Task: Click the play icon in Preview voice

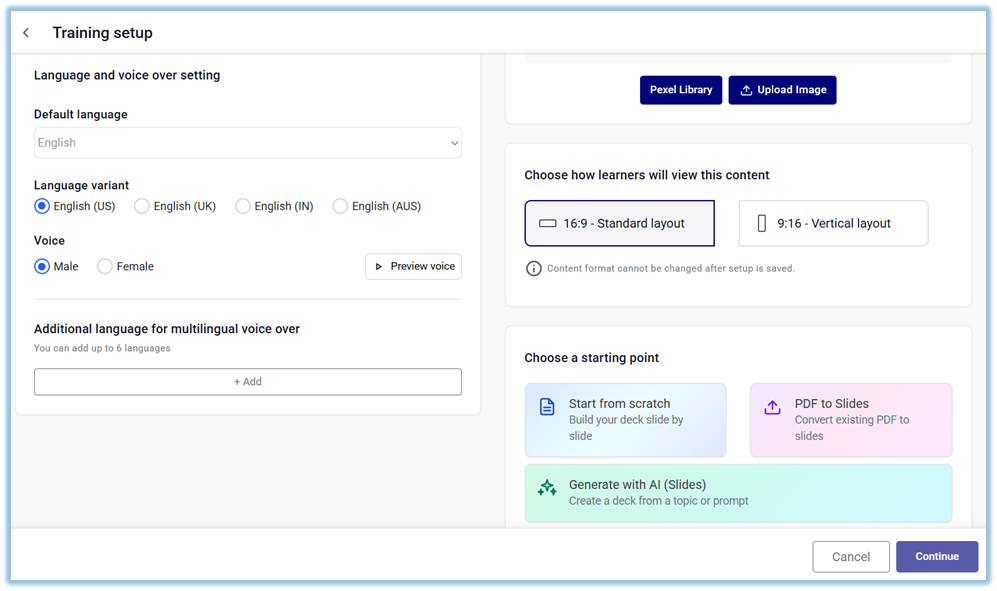Action: pyautogui.click(x=379, y=267)
